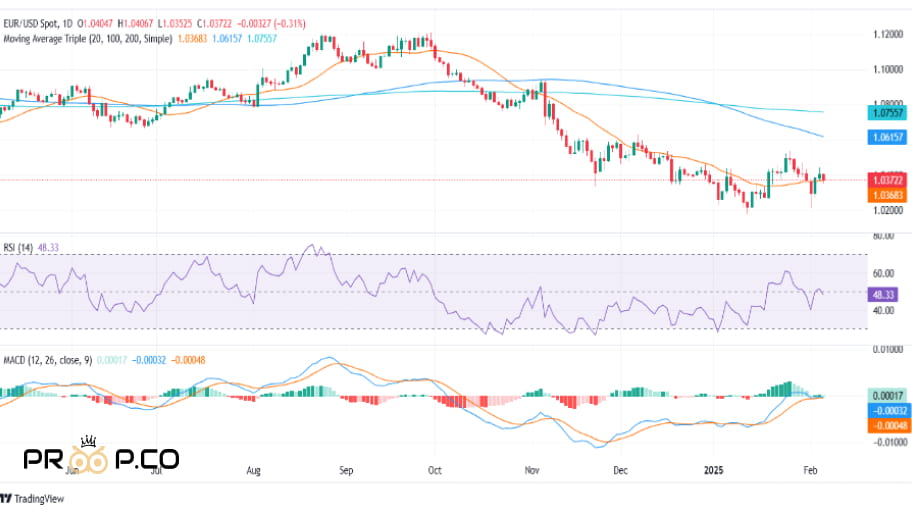Click the TradingView logo at bottom left
Viewport: 912px width, 513px height.
pyautogui.click(x=32, y=498)
